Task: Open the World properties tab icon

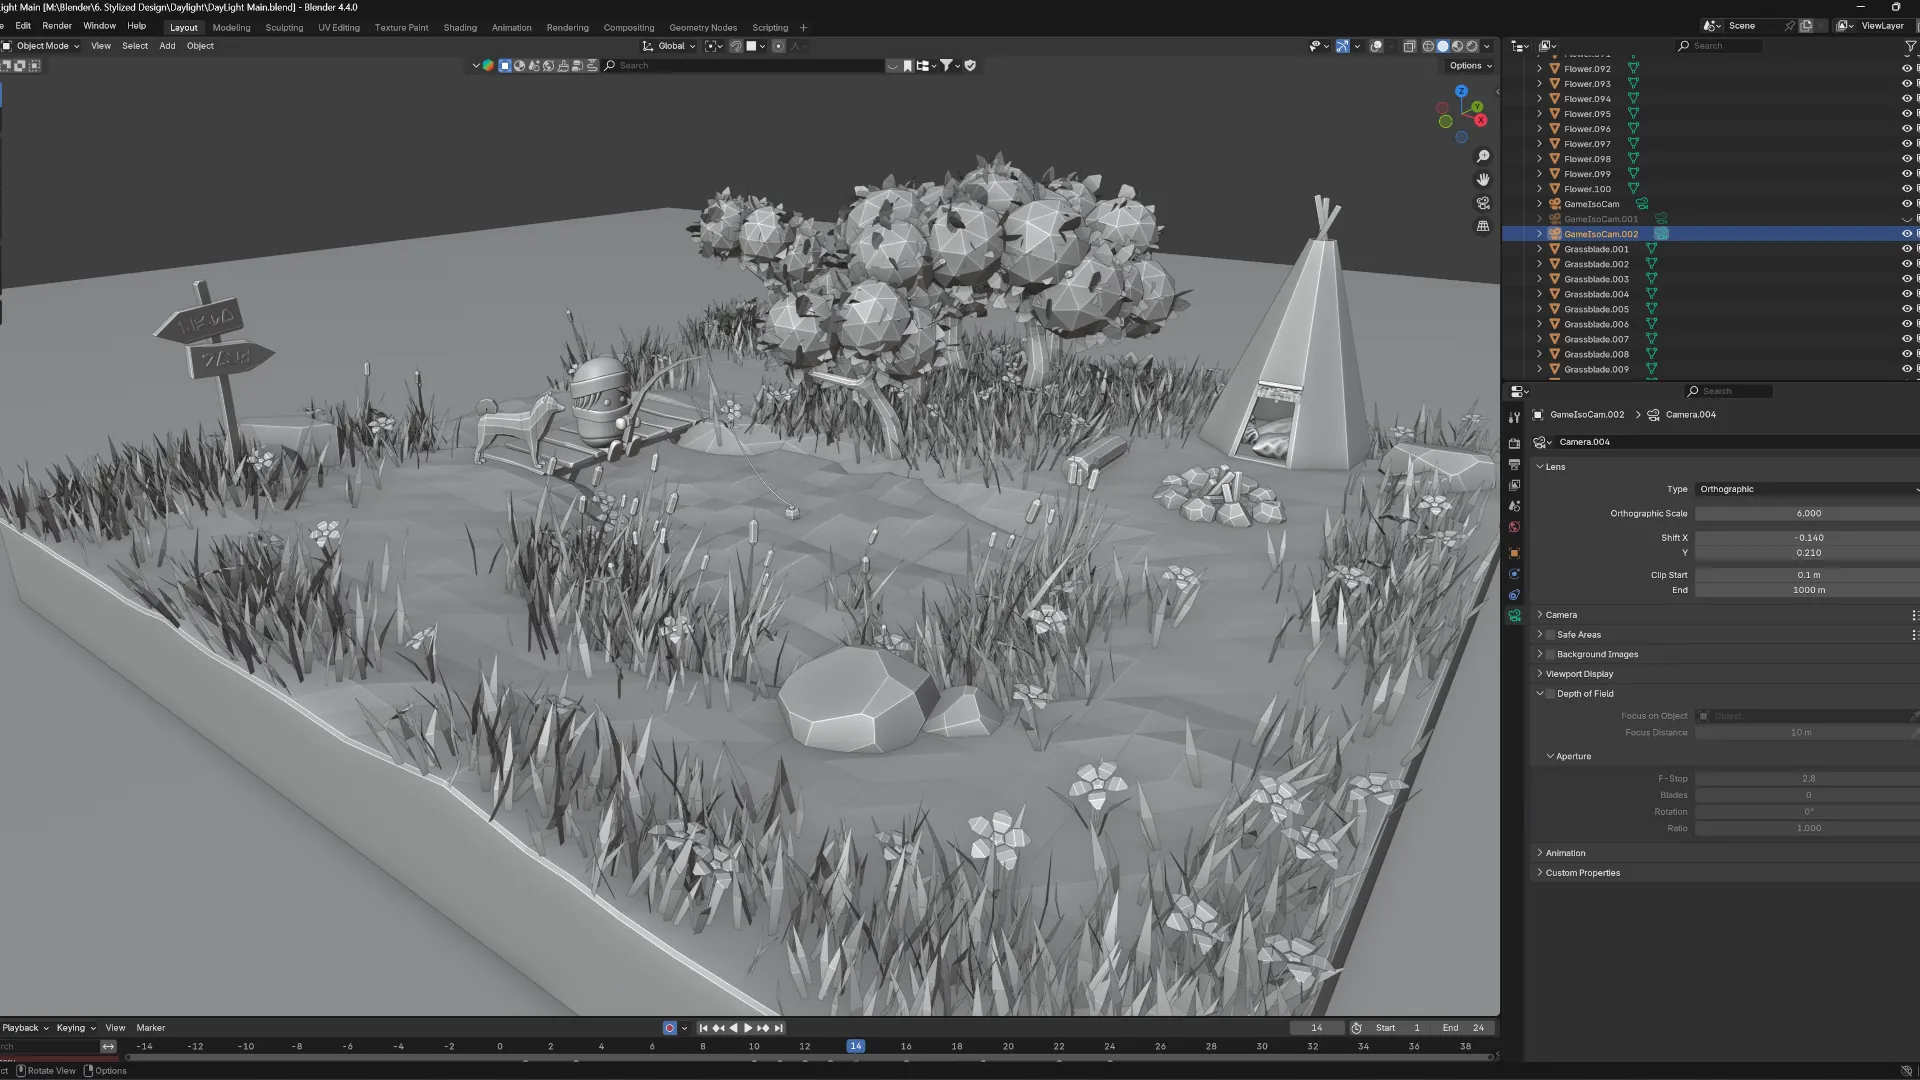Action: point(1514,527)
